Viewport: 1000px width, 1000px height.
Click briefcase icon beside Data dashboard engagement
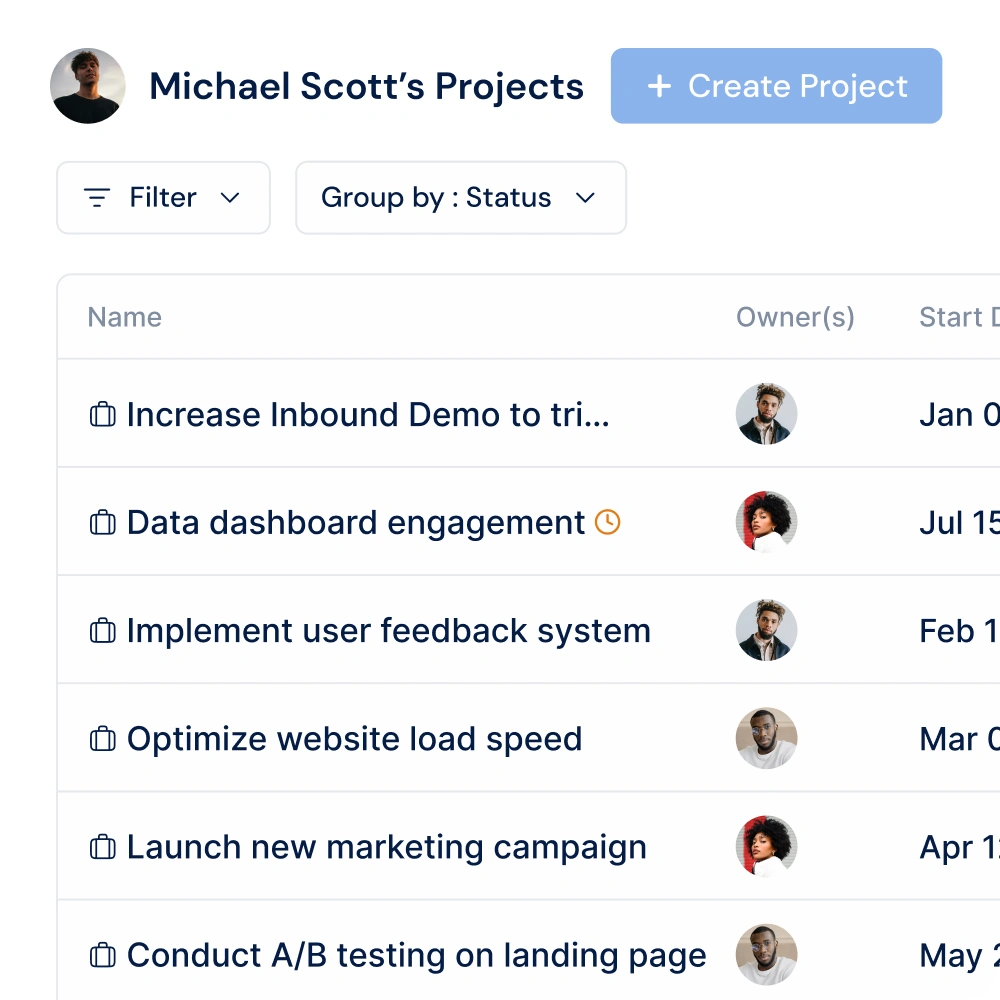[x=102, y=522]
